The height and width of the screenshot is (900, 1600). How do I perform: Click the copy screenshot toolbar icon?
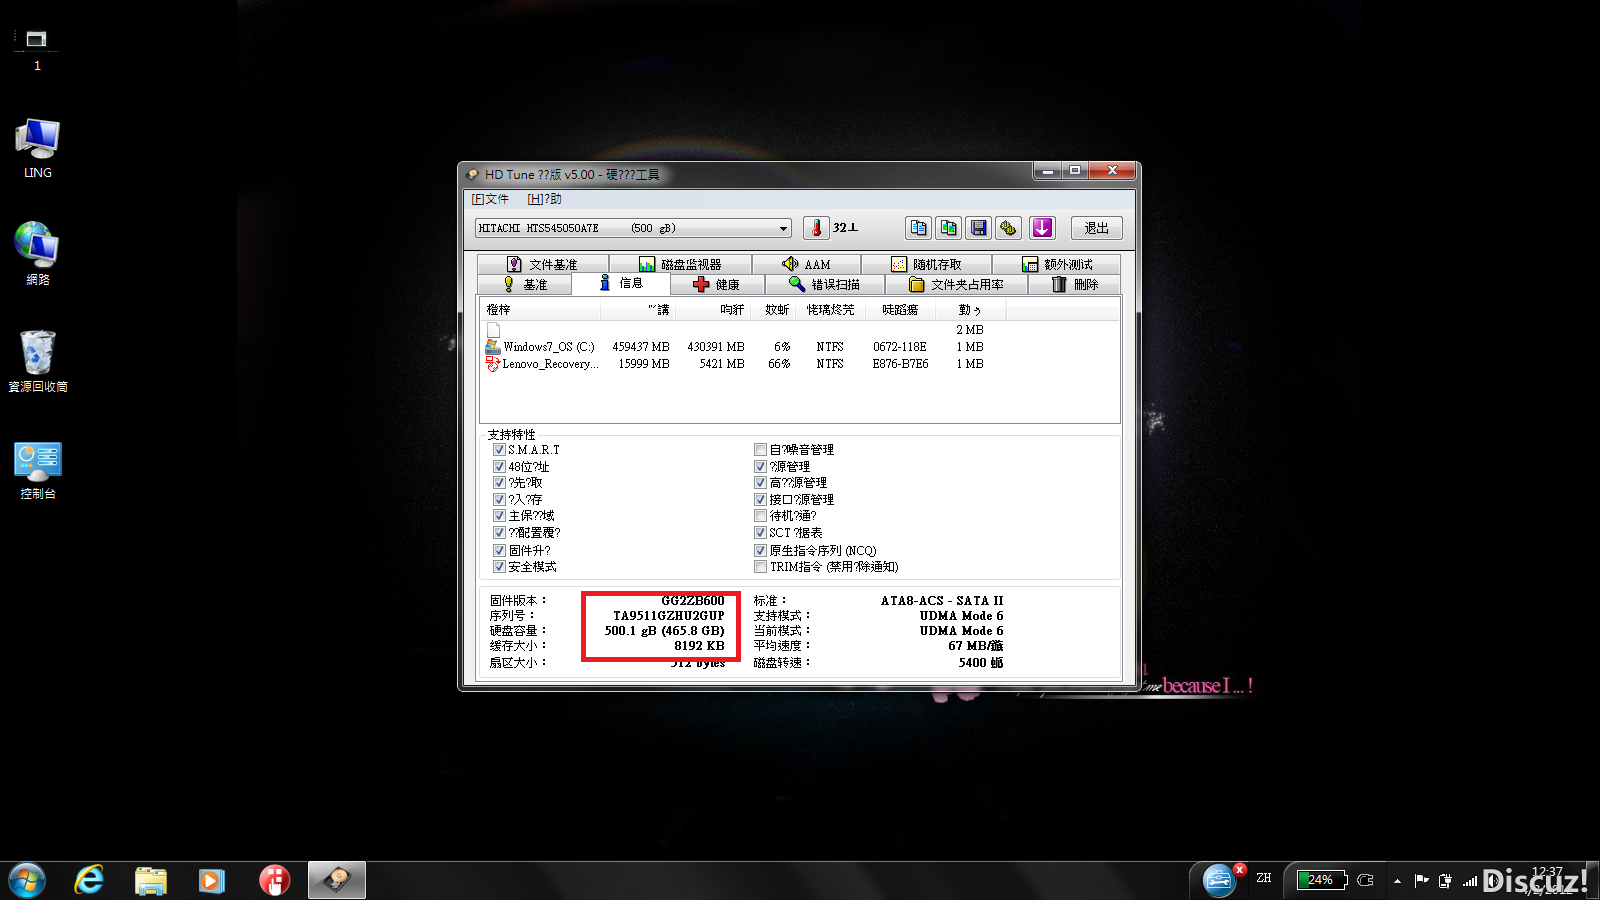click(x=948, y=228)
